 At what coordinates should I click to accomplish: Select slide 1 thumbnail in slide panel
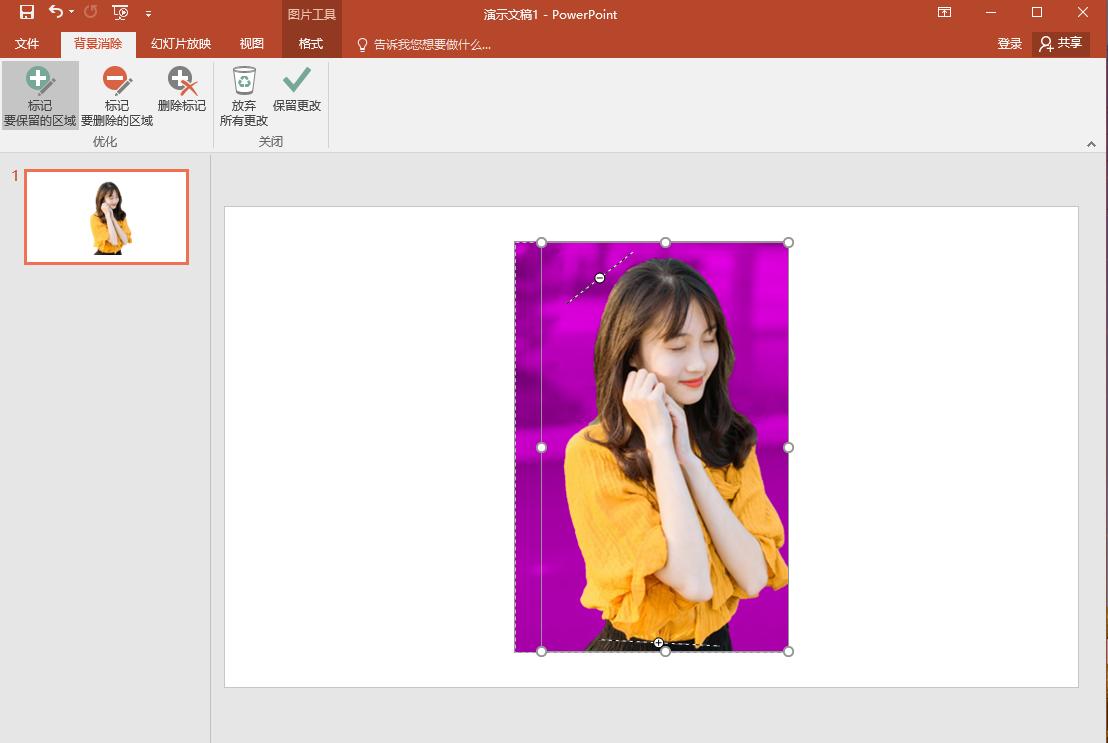tap(106, 217)
